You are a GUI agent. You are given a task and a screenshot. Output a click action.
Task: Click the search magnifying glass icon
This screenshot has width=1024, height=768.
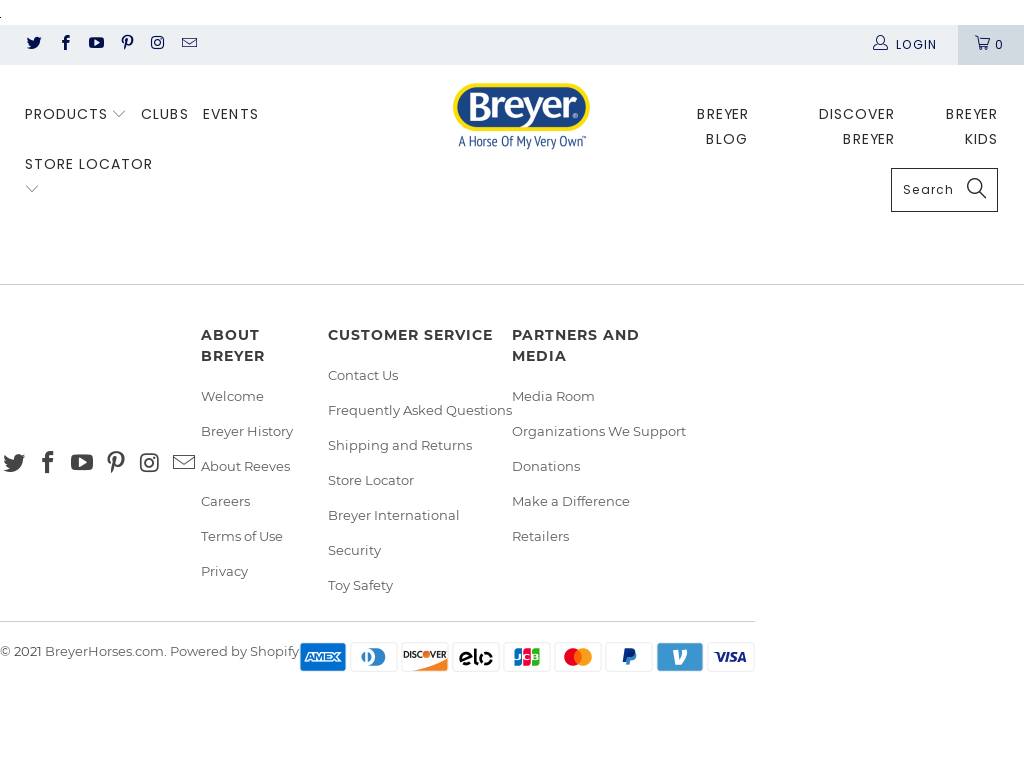(976, 189)
